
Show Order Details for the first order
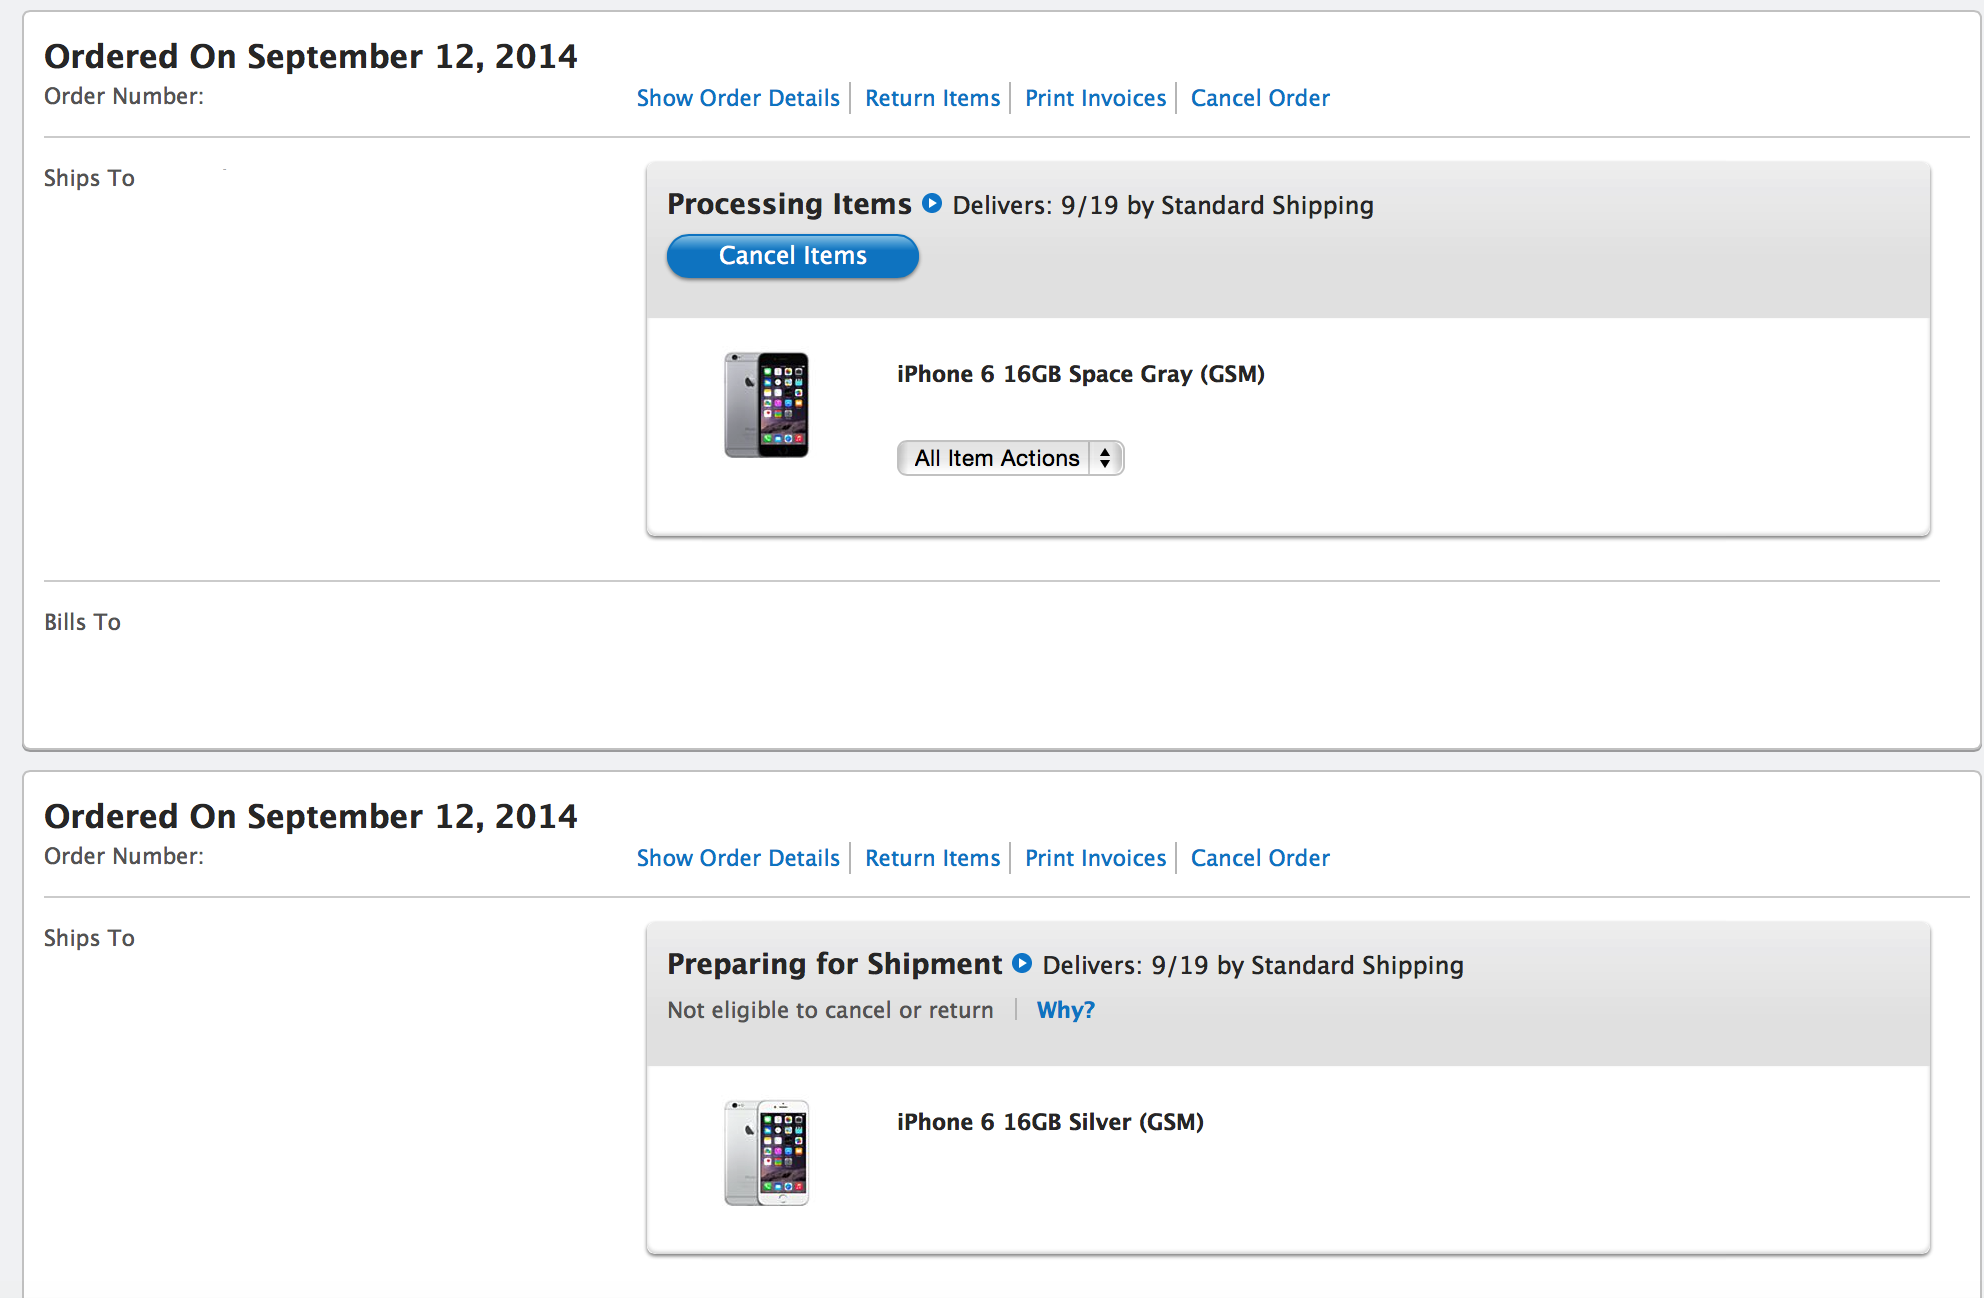coord(738,98)
